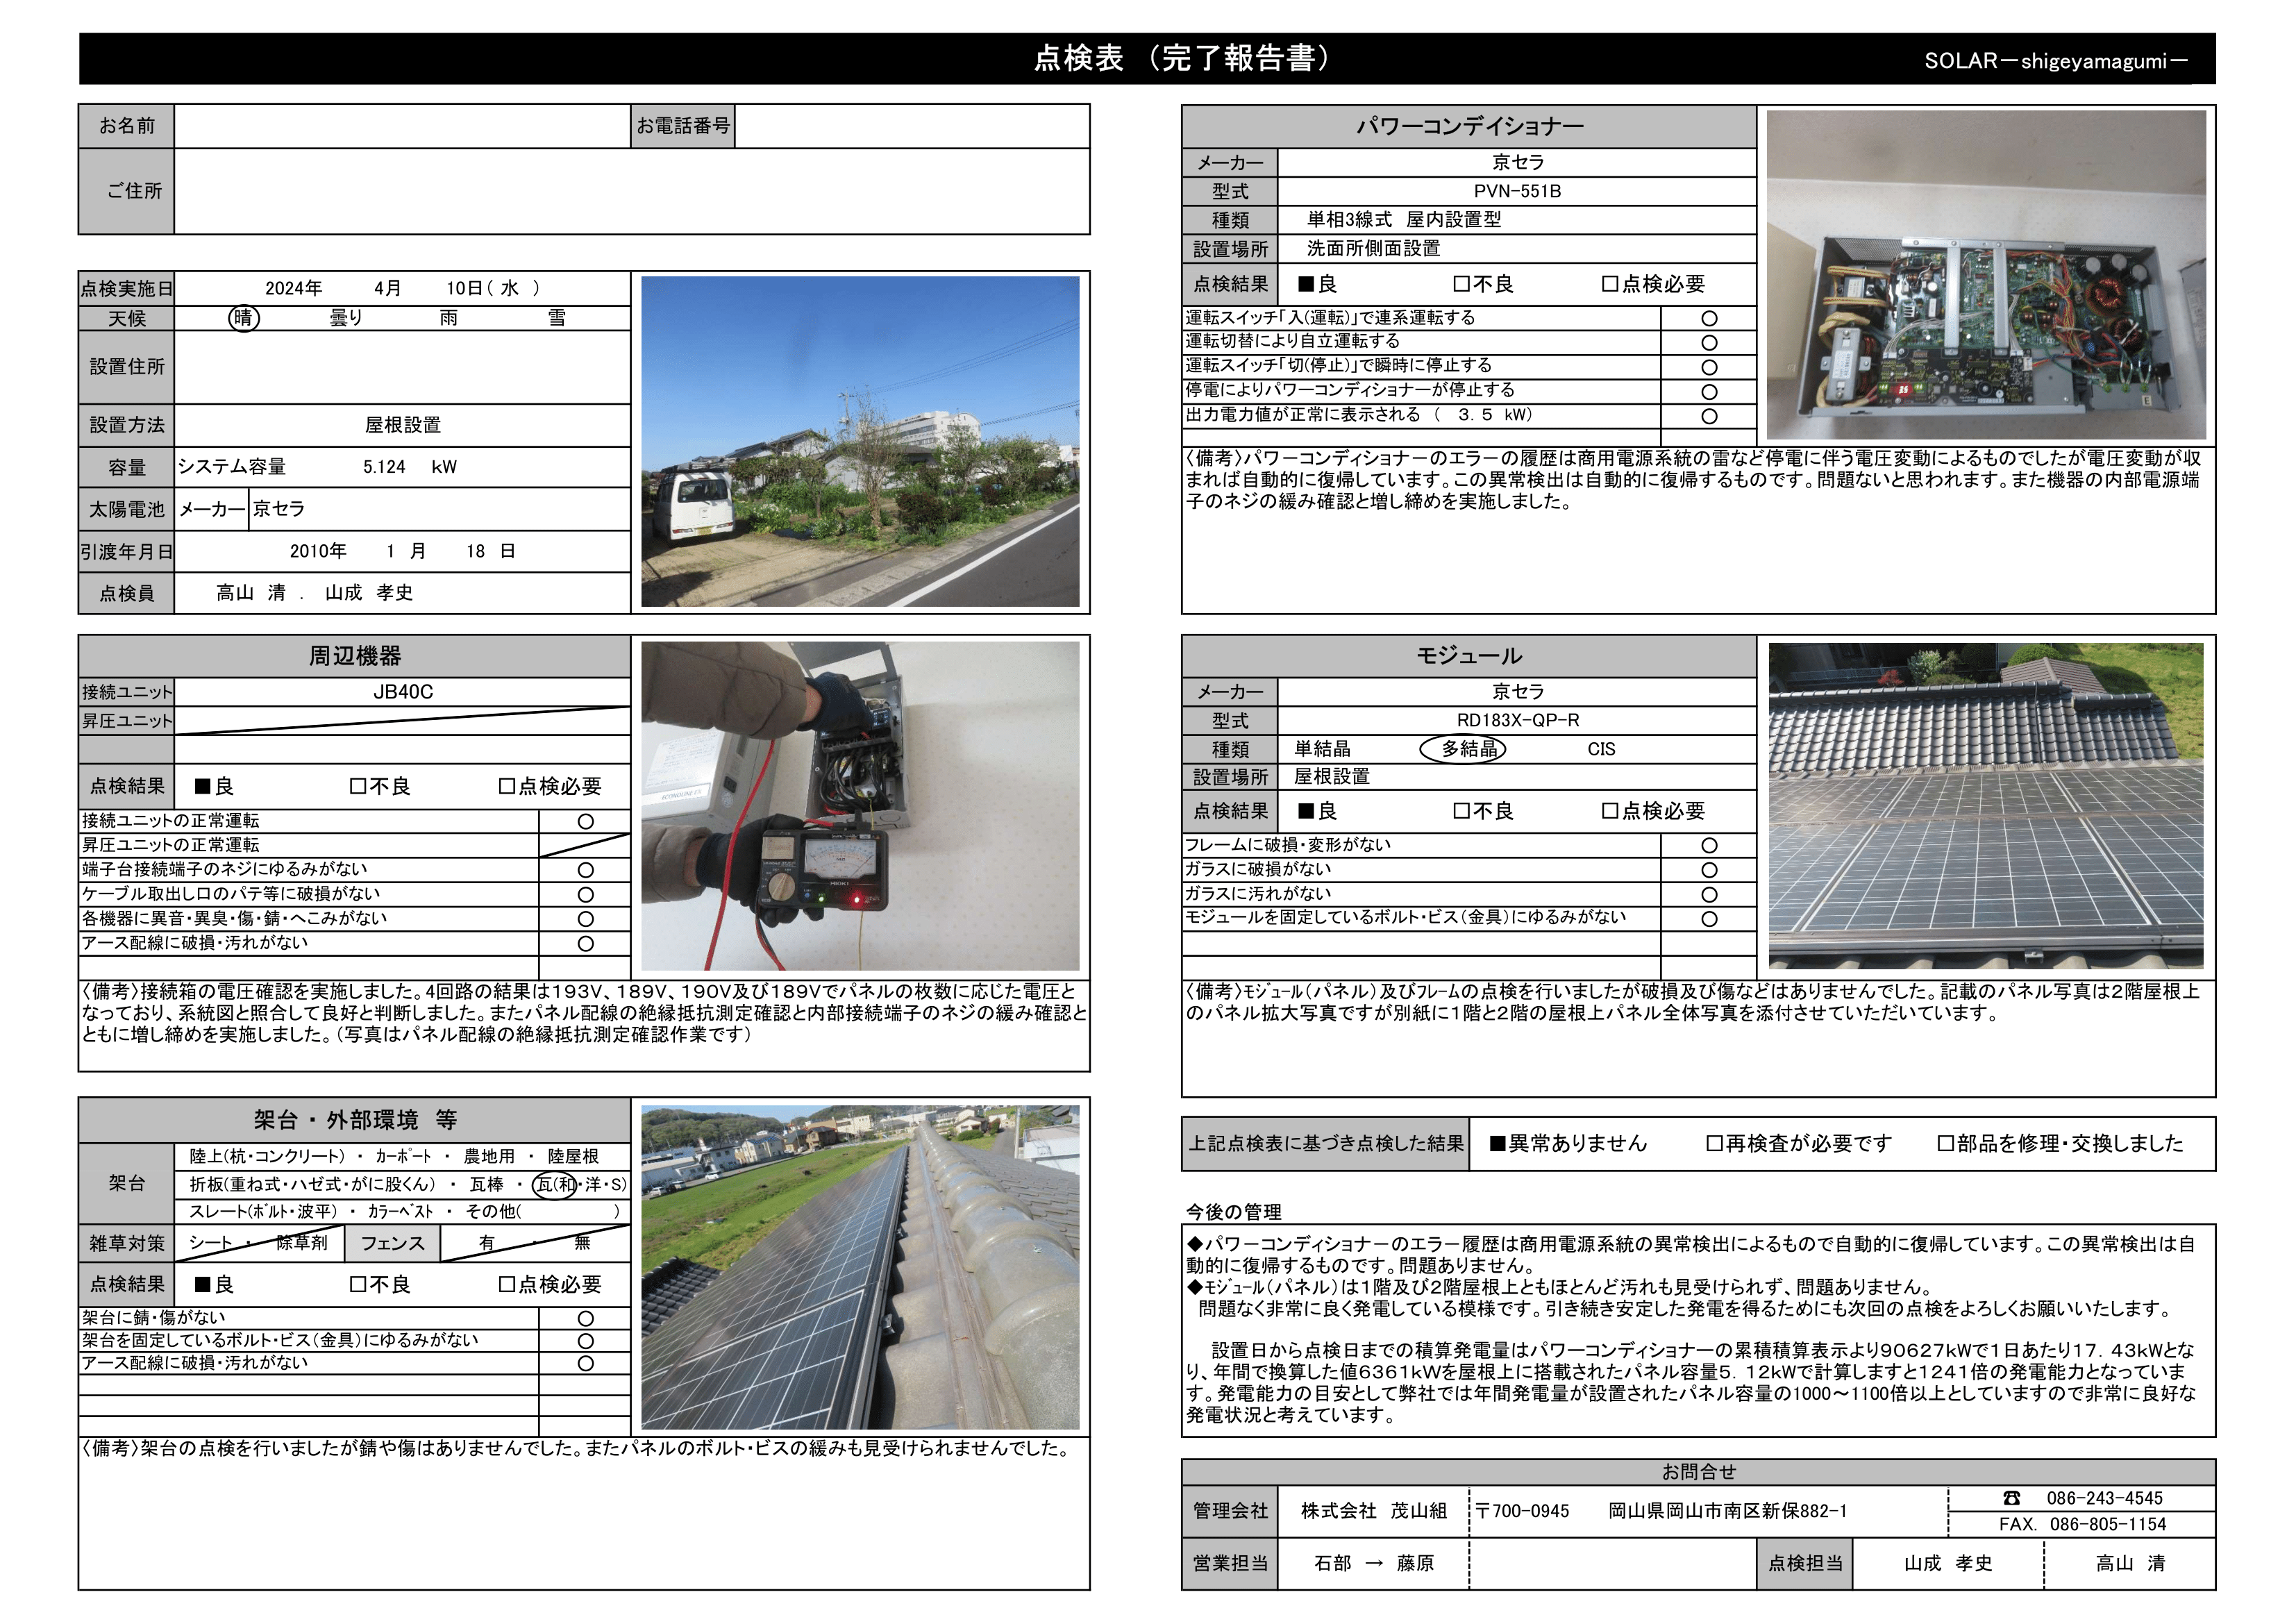The height and width of the screenshot is (1624, 2296).
Task: Open the power conditioner circuit board photo
Action: click(x=1986, y=275)
